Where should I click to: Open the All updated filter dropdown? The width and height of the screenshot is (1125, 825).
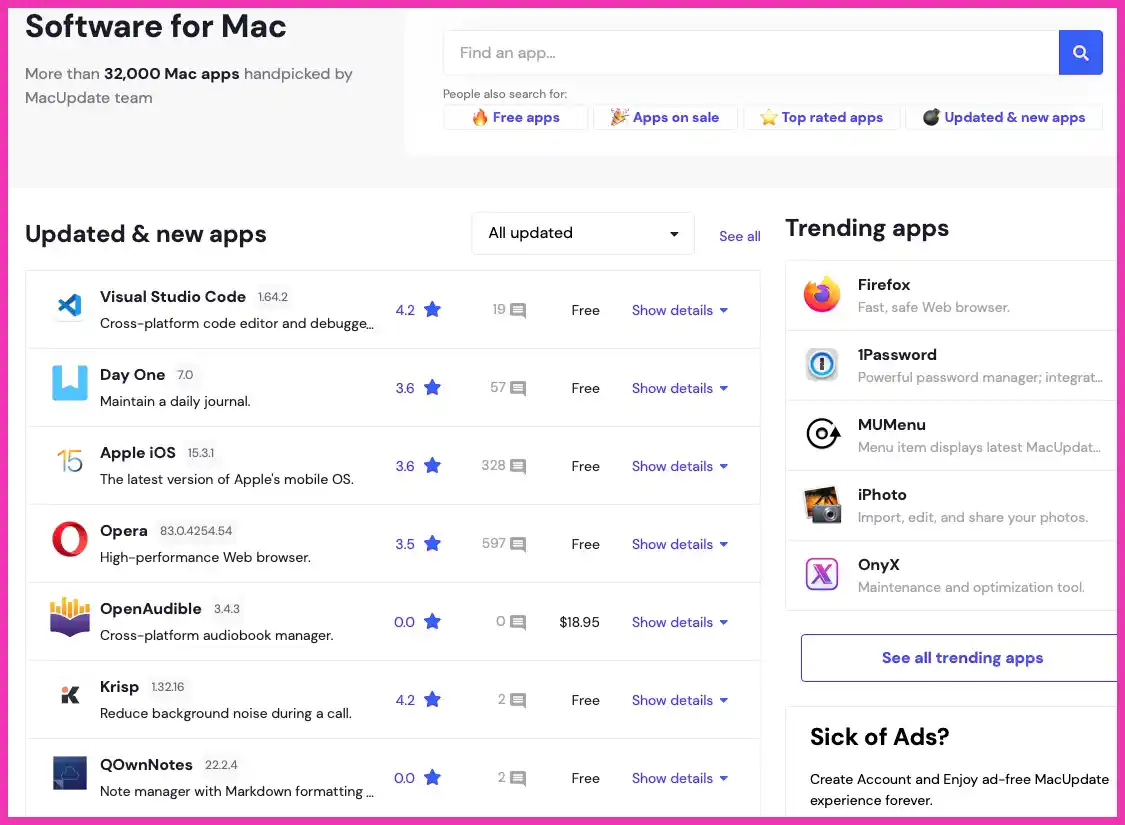point(583,233)
